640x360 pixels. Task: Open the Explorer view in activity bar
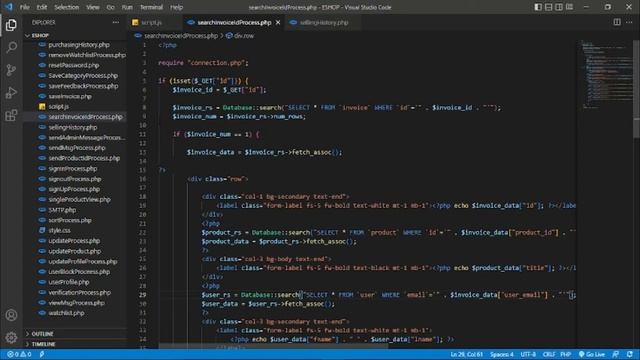(x=11, y=25)
